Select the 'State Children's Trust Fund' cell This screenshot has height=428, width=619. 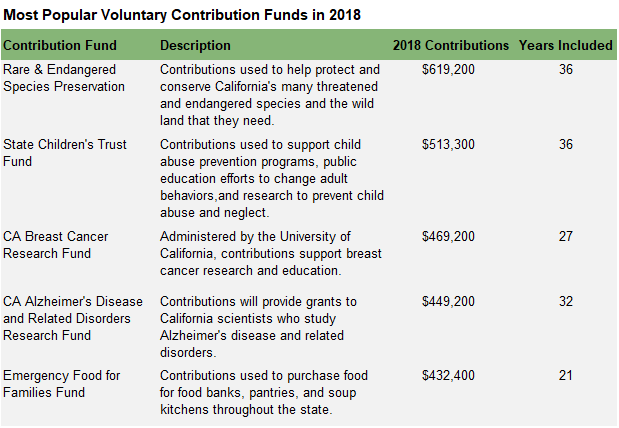[x=65, y=153]
